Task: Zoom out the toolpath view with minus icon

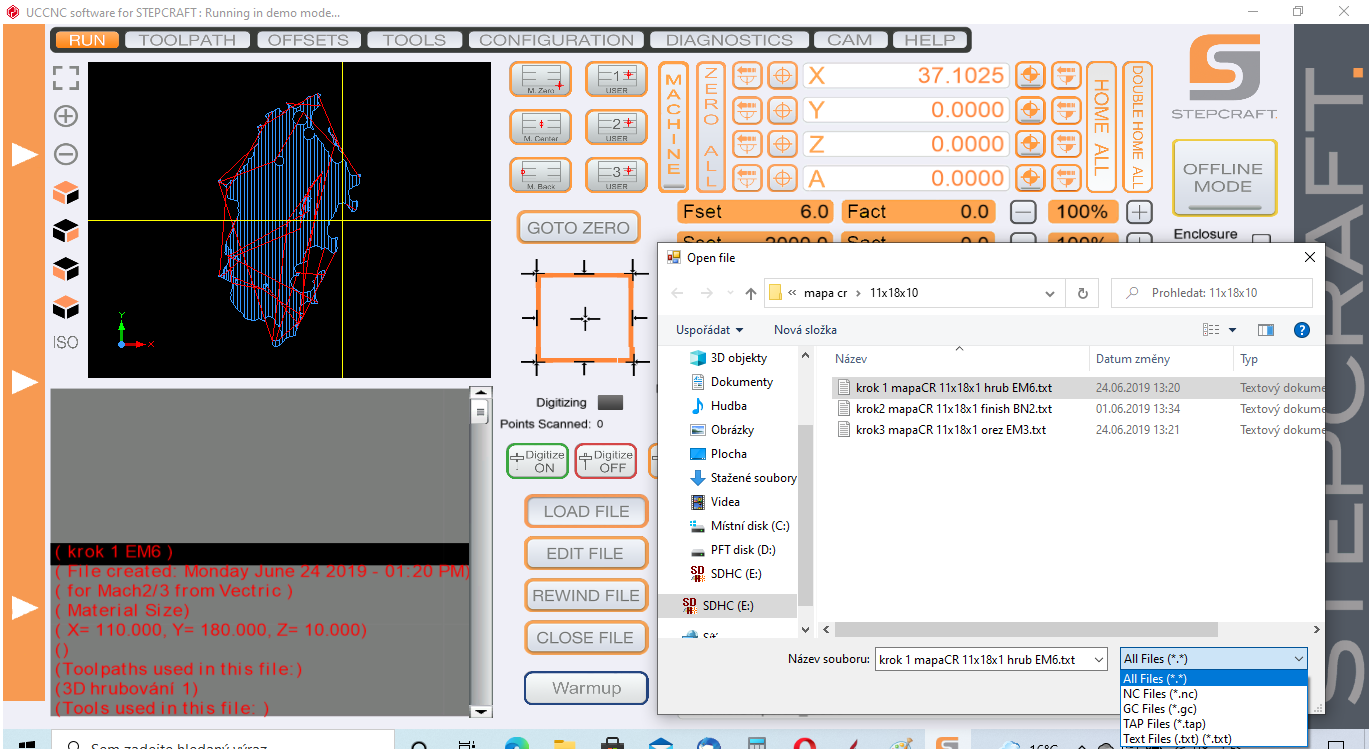Action: pyautogui.click(x=66, y=154)
